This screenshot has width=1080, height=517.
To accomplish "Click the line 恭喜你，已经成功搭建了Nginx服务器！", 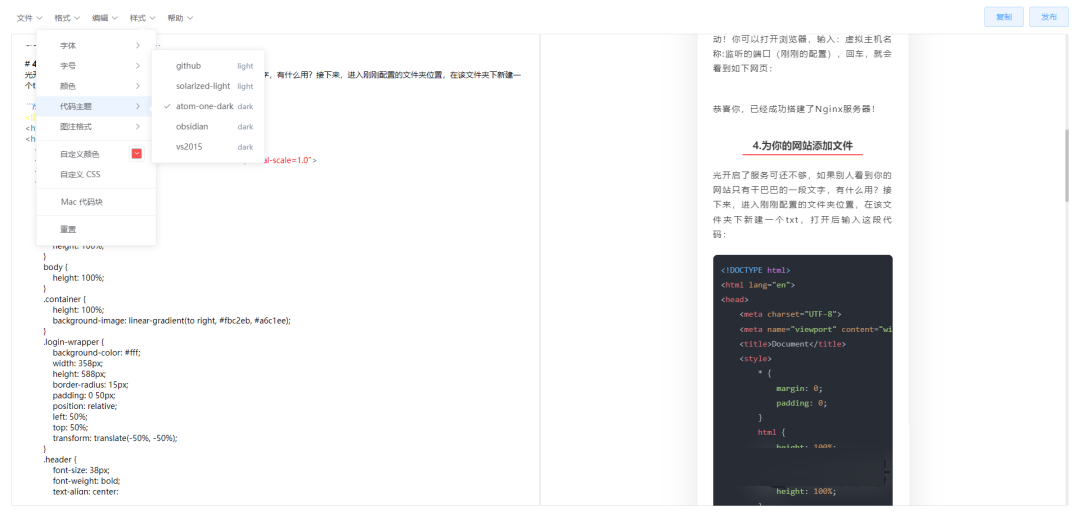I will click(793, 109).
